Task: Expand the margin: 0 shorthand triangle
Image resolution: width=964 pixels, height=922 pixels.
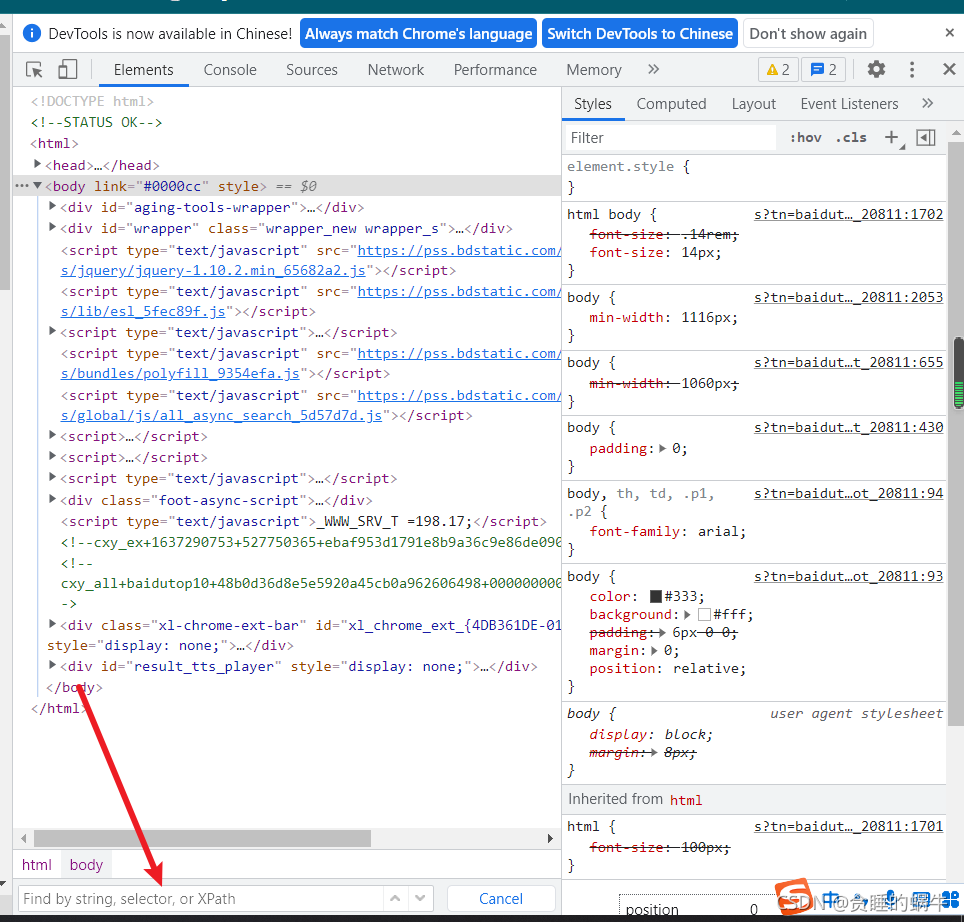Action: (x=654, y=650)
